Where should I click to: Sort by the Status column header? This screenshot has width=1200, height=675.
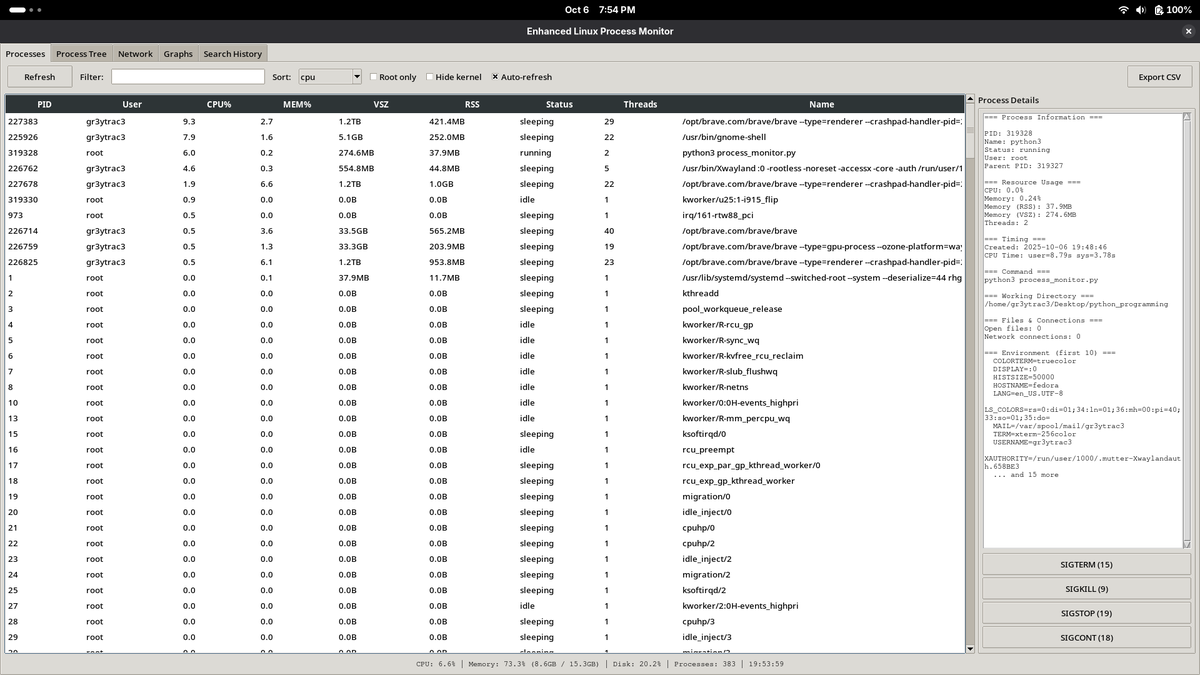pos(559,104)
